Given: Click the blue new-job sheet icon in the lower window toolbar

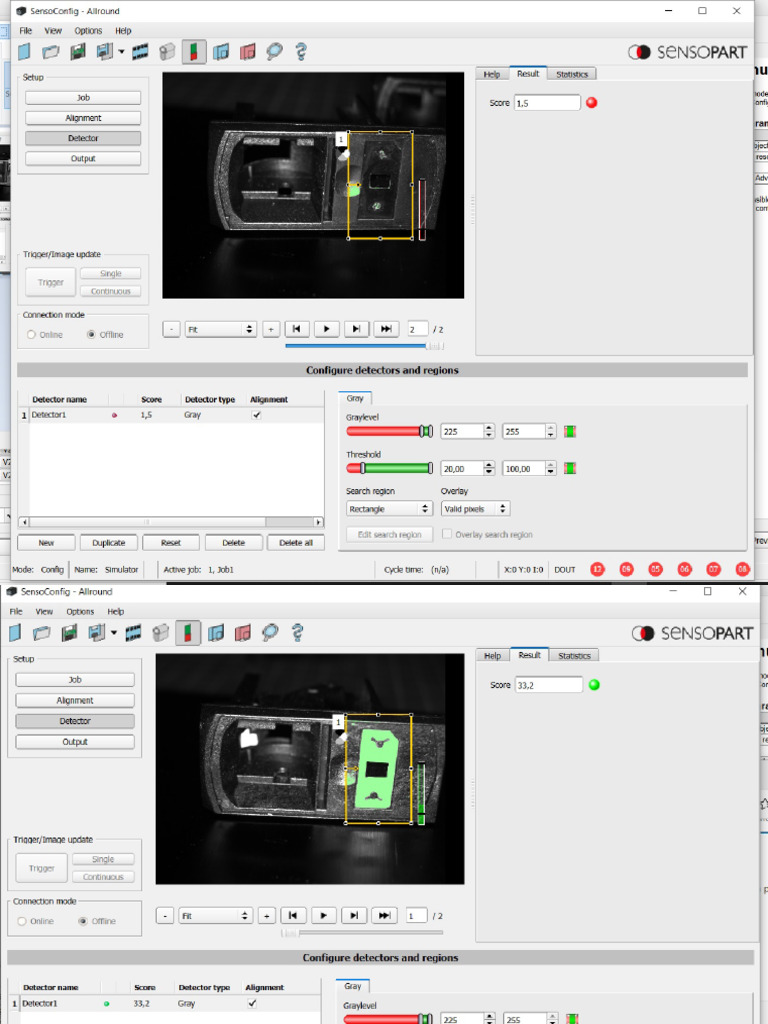Looking at the screenshot, I should 15,632.
